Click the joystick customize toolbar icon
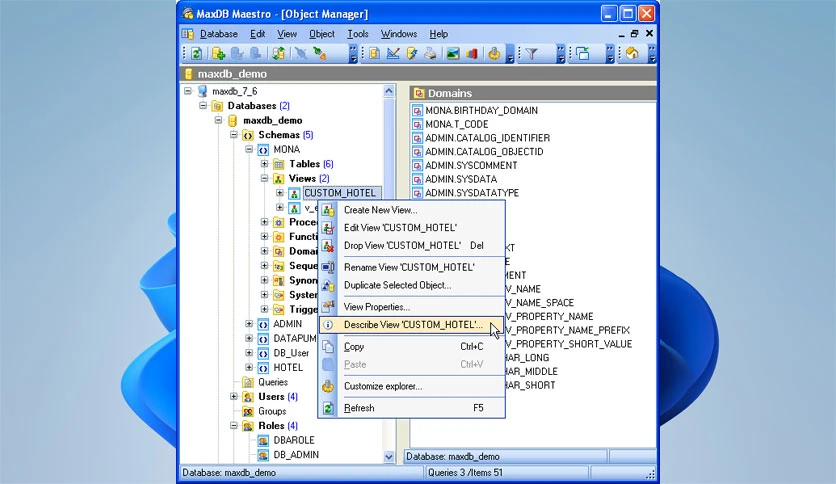The image size is (836, 484). pyautogui.click(x=494, y=53)
